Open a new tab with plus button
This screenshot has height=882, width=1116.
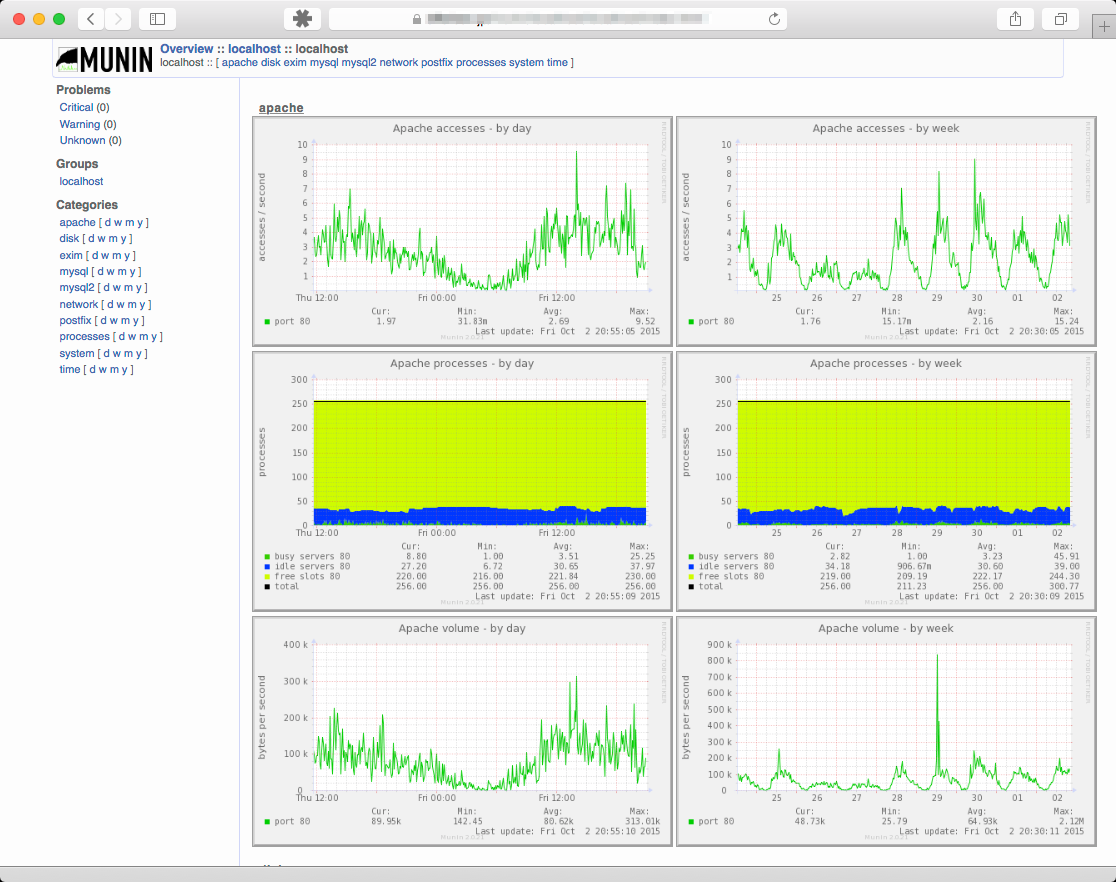(x=1104, y=26)
